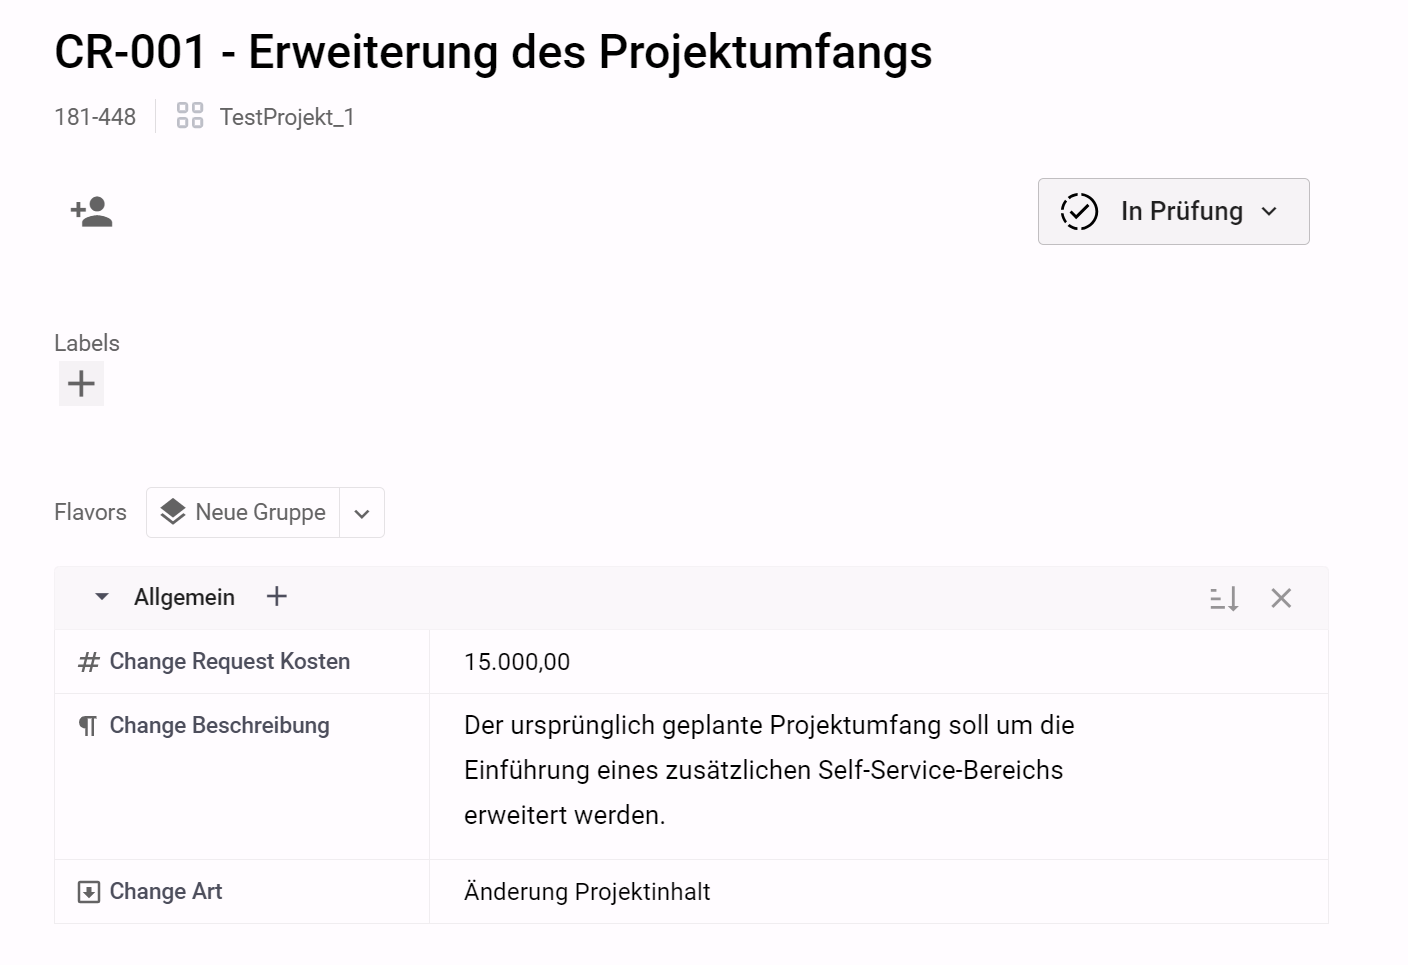The image size is (1408, 965).
Task: Click the add assignee person icon
Action: click(x=91, y=211)
